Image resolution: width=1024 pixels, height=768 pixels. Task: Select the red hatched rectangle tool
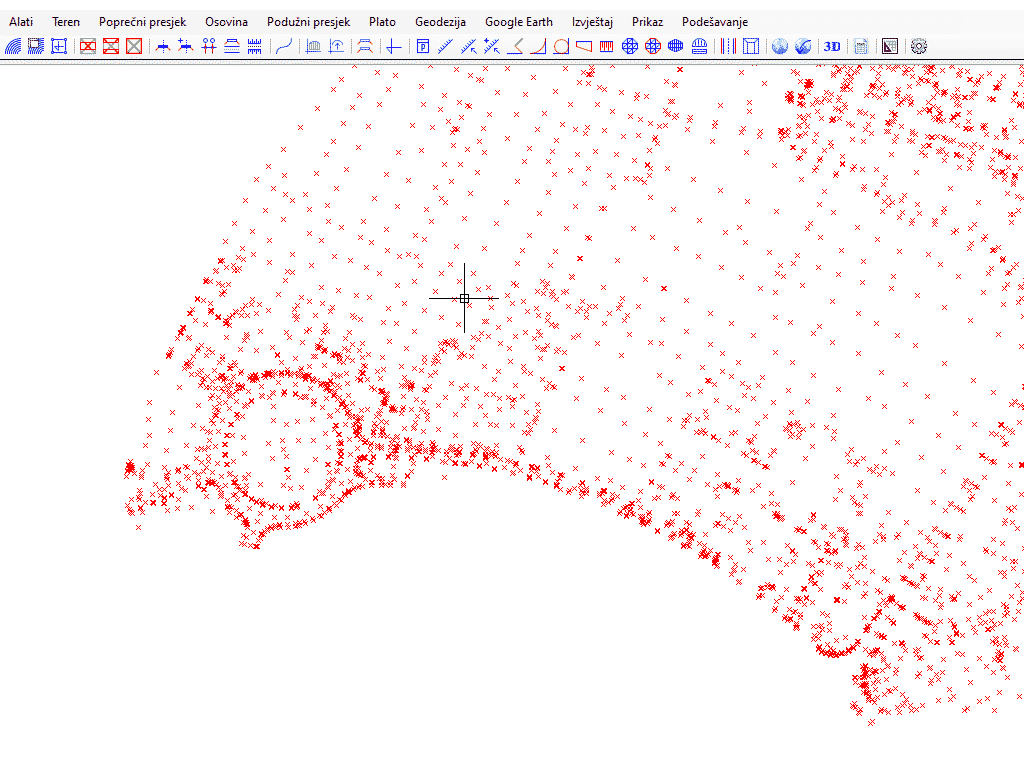[607, 46]
